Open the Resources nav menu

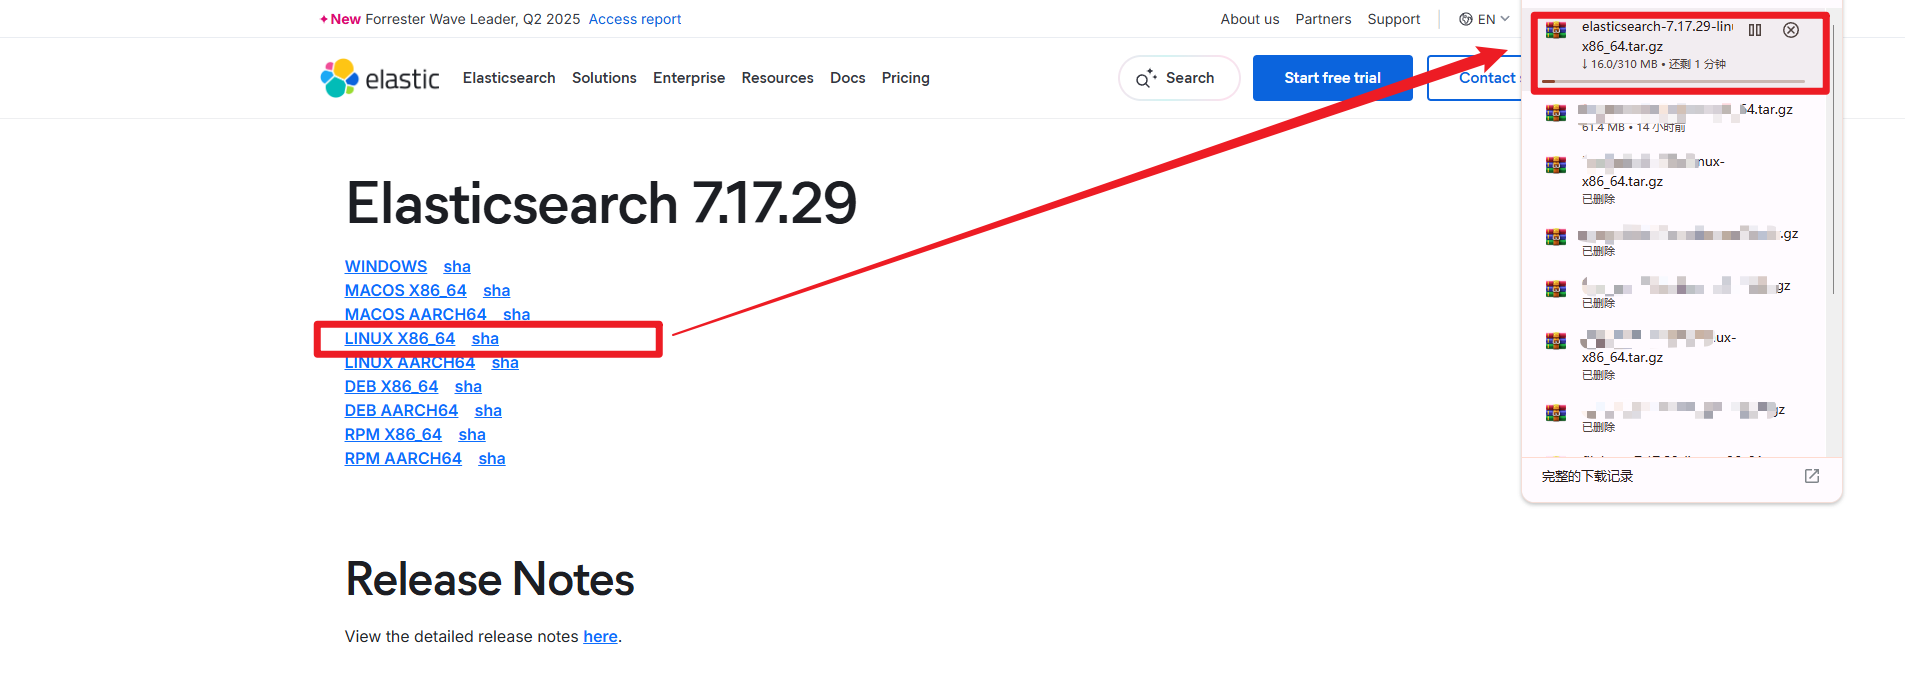point(777,78)
